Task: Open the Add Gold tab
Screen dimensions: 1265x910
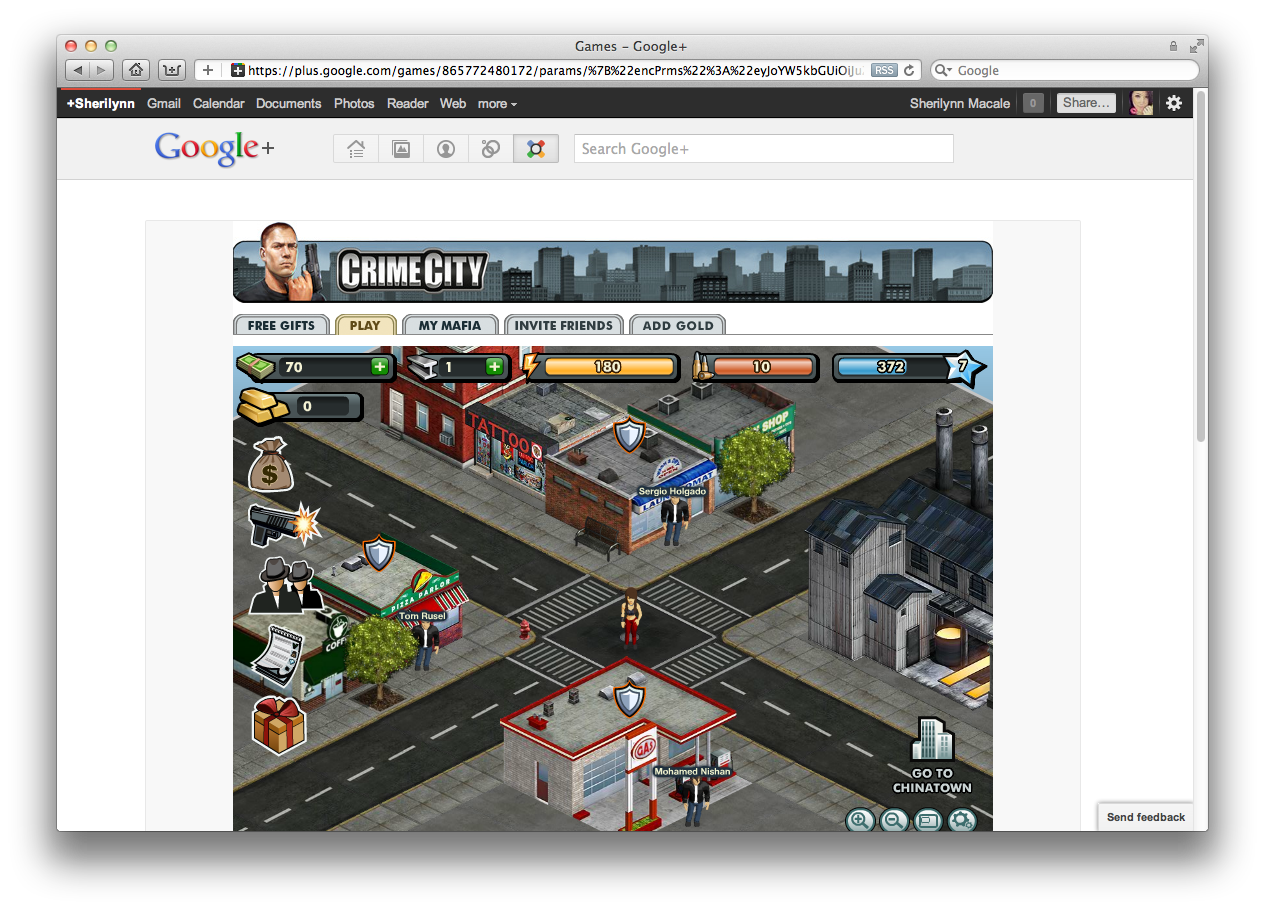Action: 678,325
